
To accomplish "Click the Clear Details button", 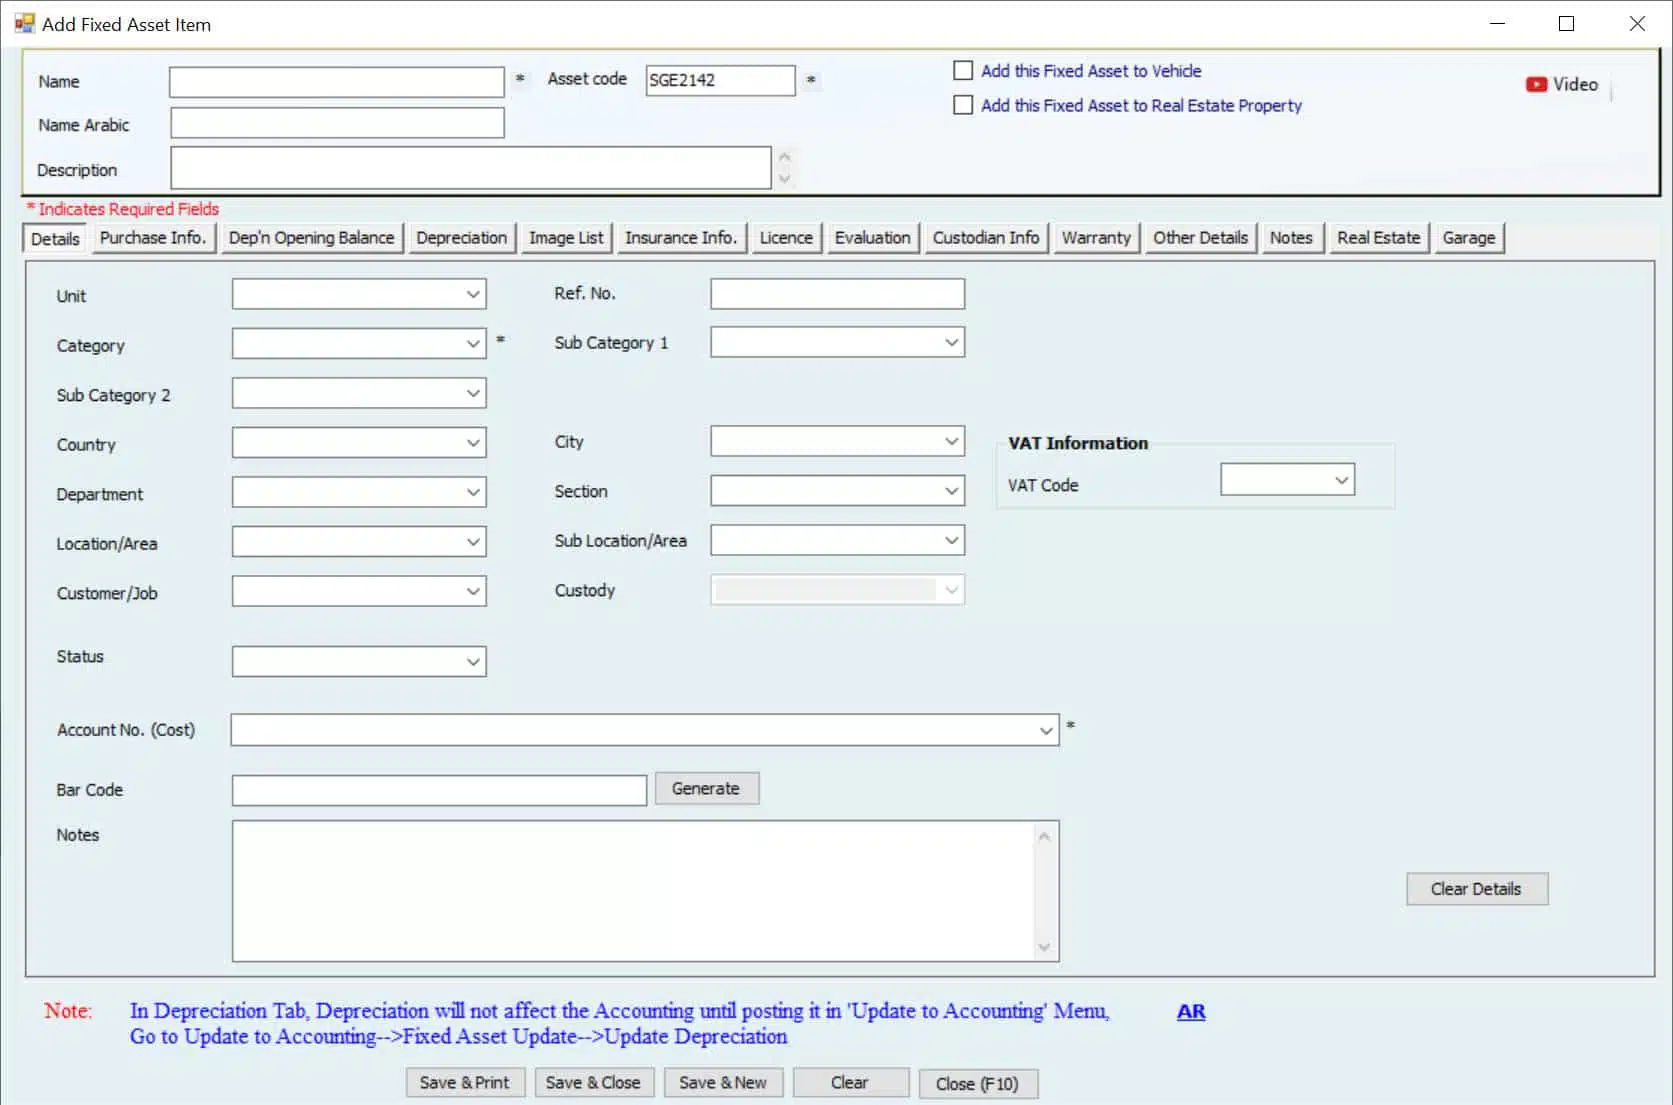I will click(1476, 889).
